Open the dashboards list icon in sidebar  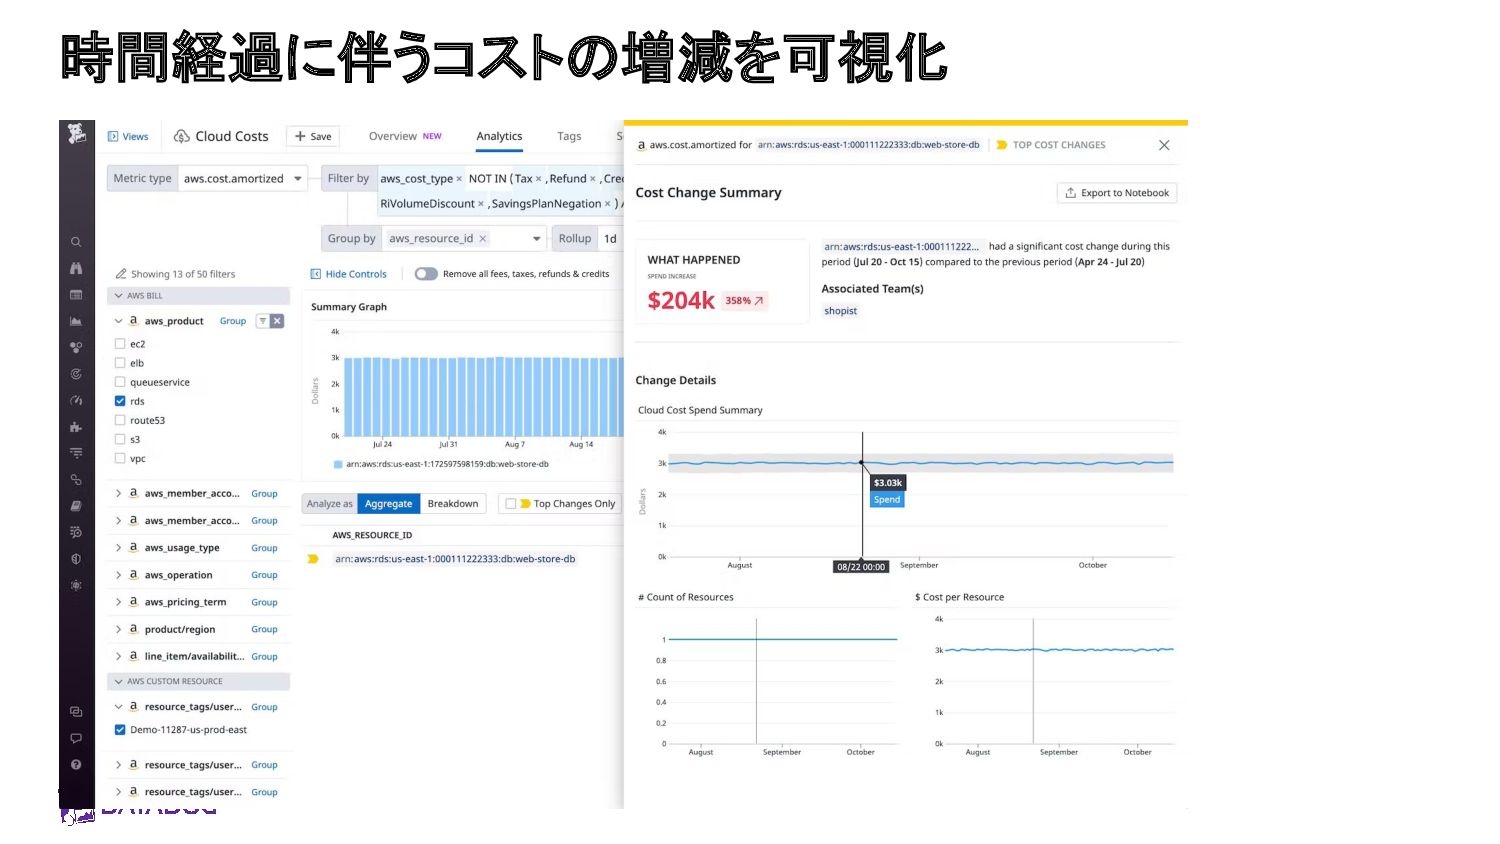76,295
